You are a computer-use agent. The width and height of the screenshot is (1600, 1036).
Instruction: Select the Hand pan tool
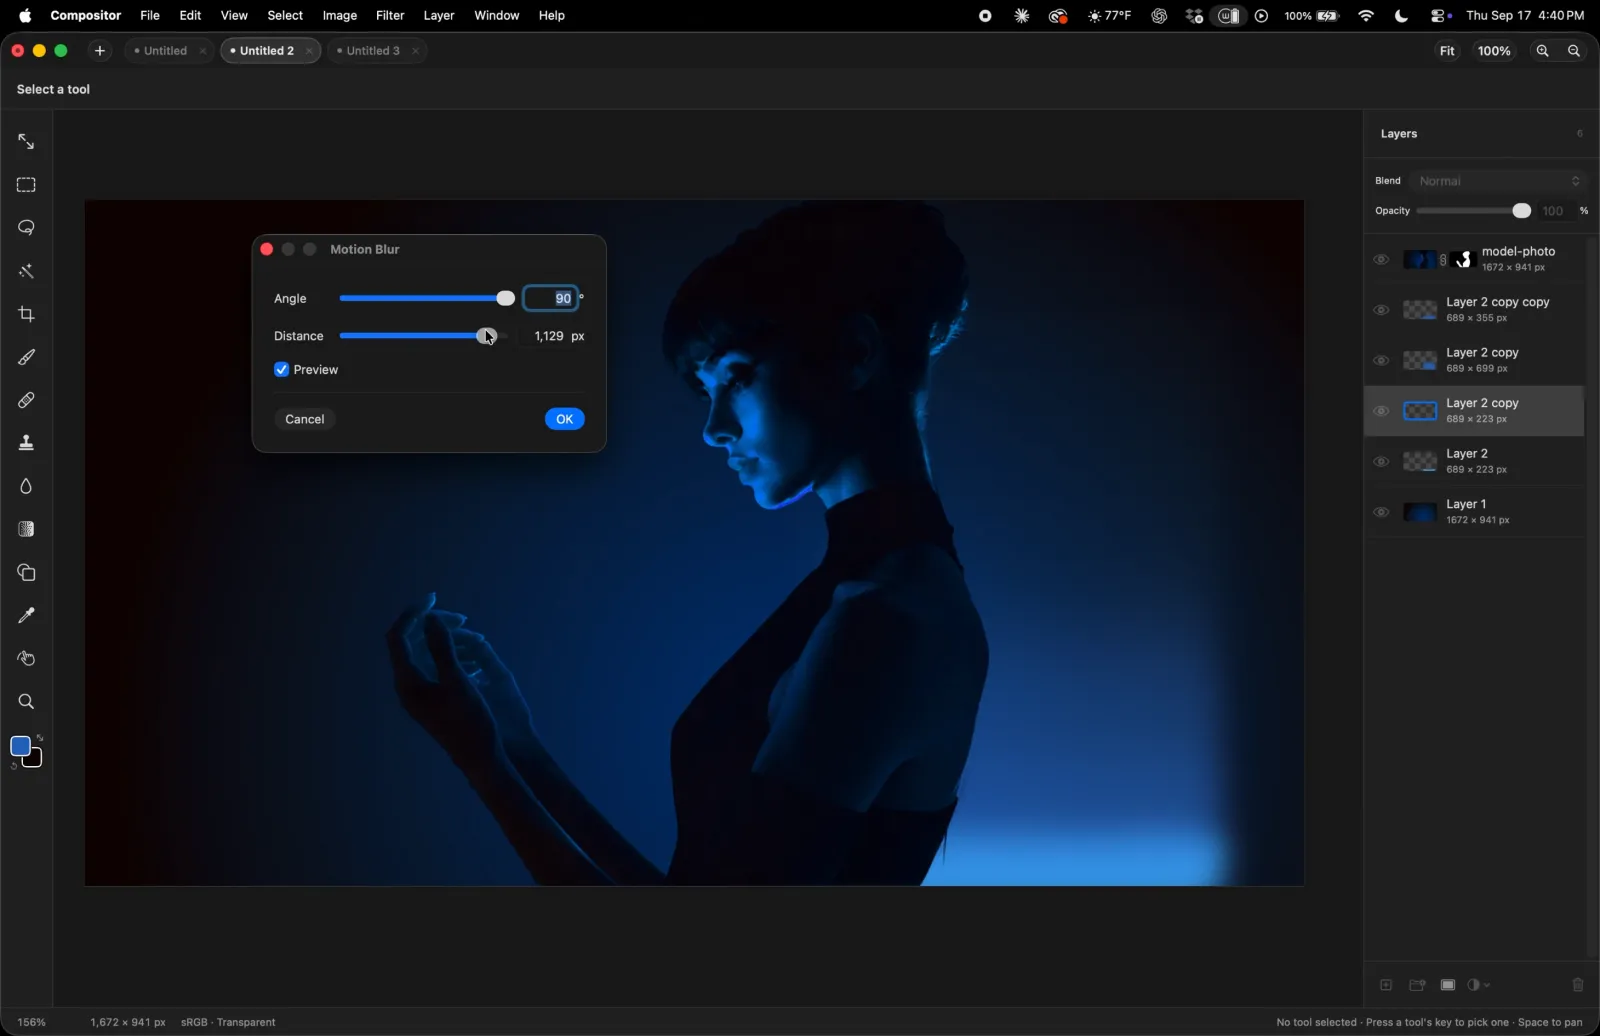[x=26, y=658]
